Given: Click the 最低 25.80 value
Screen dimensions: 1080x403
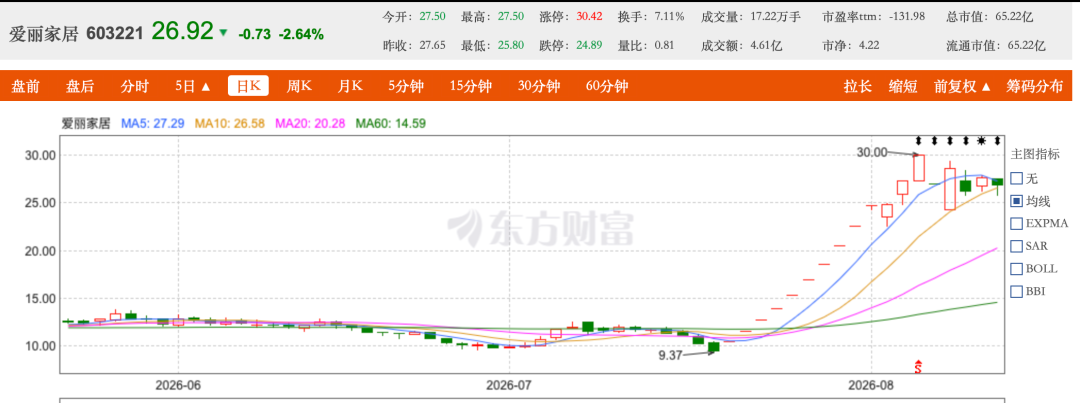Looking at the screenshot, I should [x=511, y=45].
